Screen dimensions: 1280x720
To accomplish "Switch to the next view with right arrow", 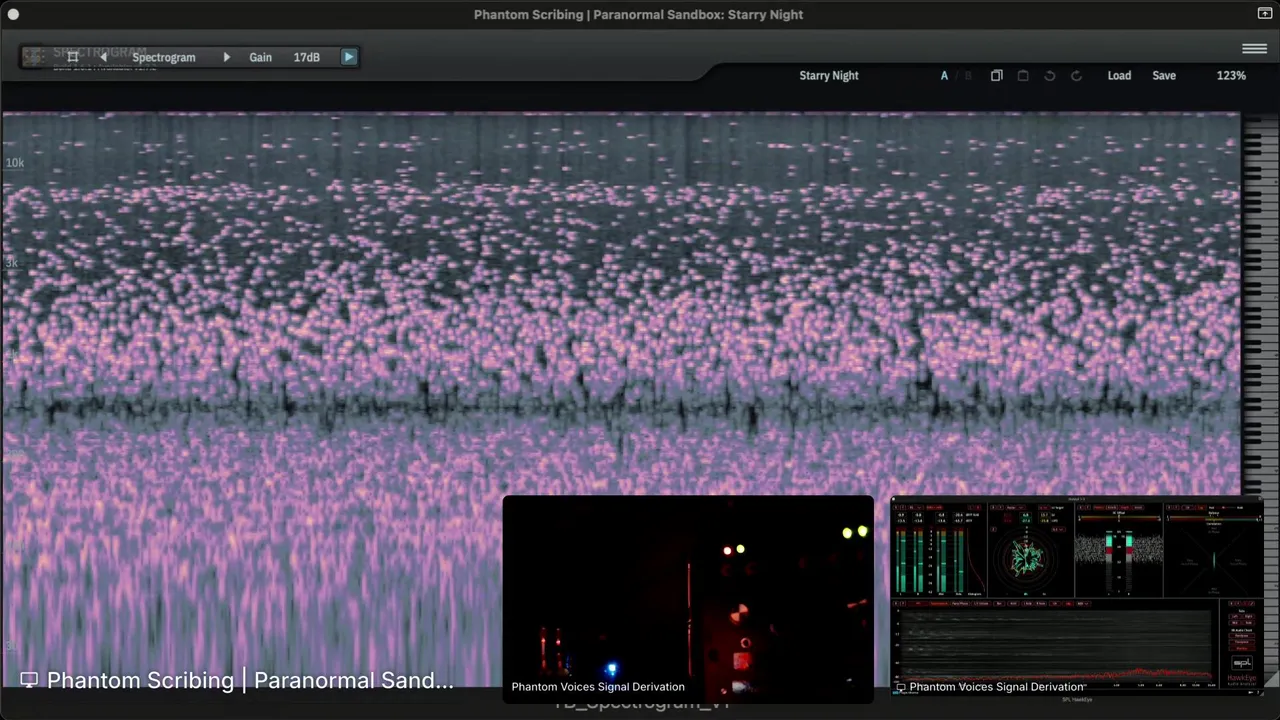I will (x=226, y=57).
